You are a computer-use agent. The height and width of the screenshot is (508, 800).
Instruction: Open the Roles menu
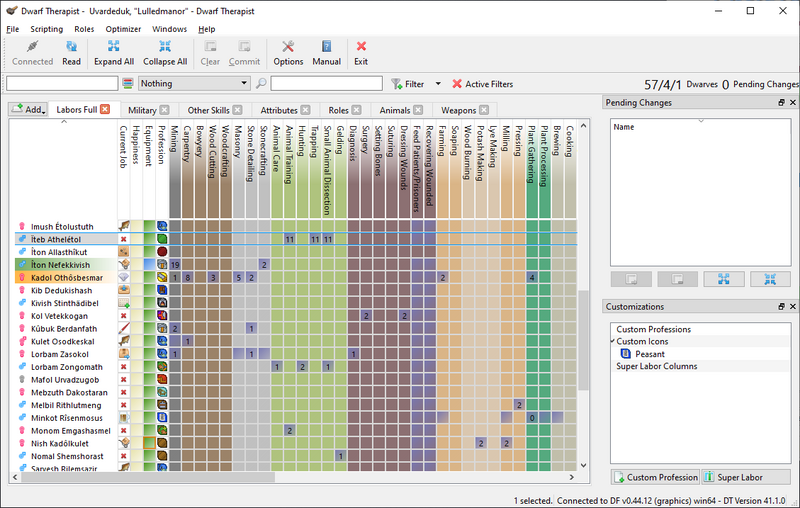pos(84,29)
